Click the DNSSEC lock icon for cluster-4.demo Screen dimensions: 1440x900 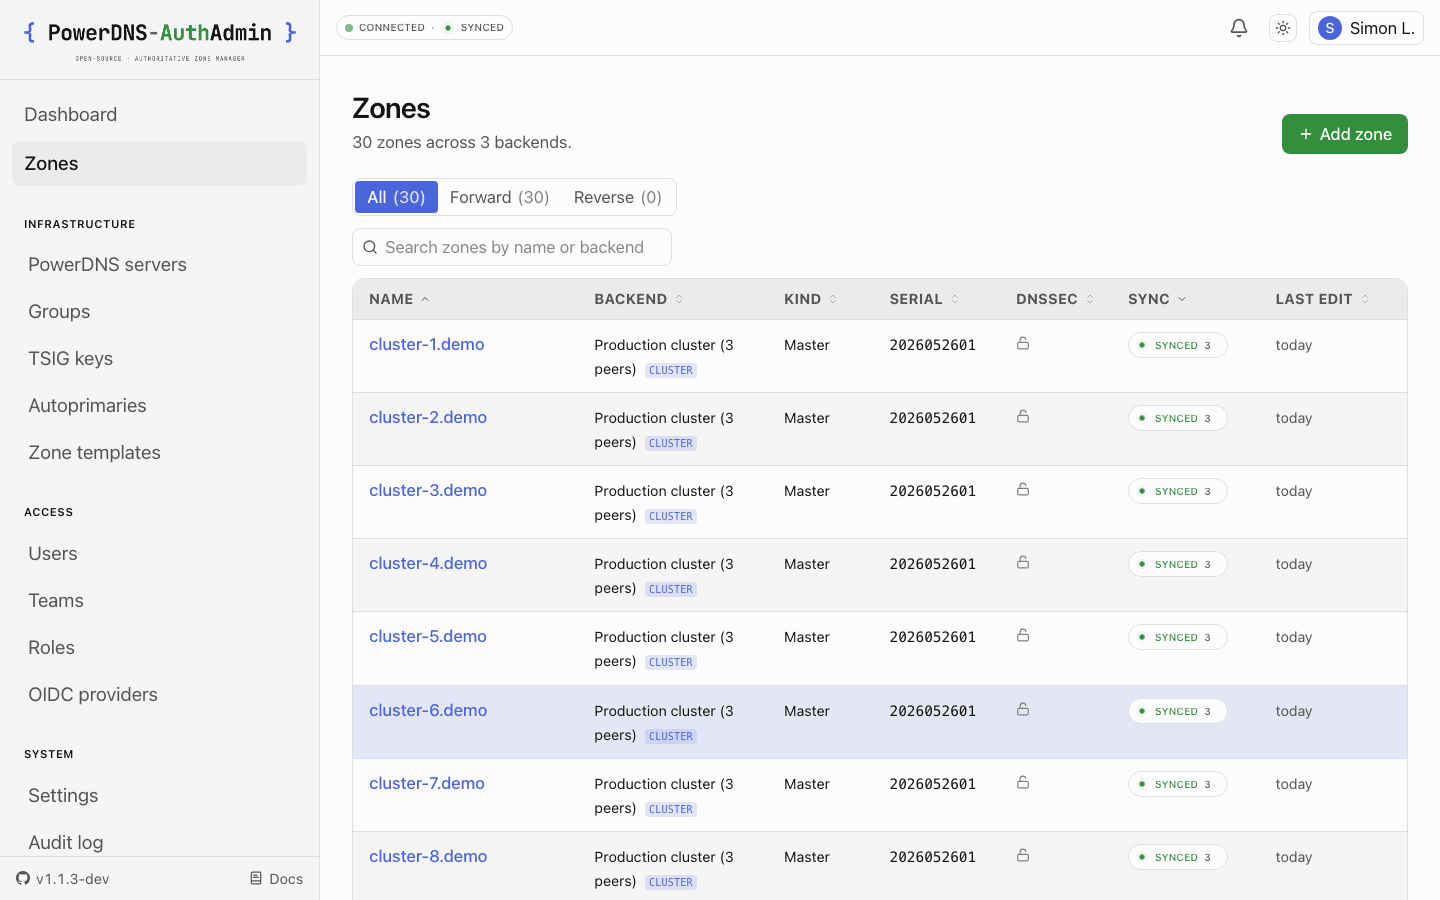(x=1023, y=563)
